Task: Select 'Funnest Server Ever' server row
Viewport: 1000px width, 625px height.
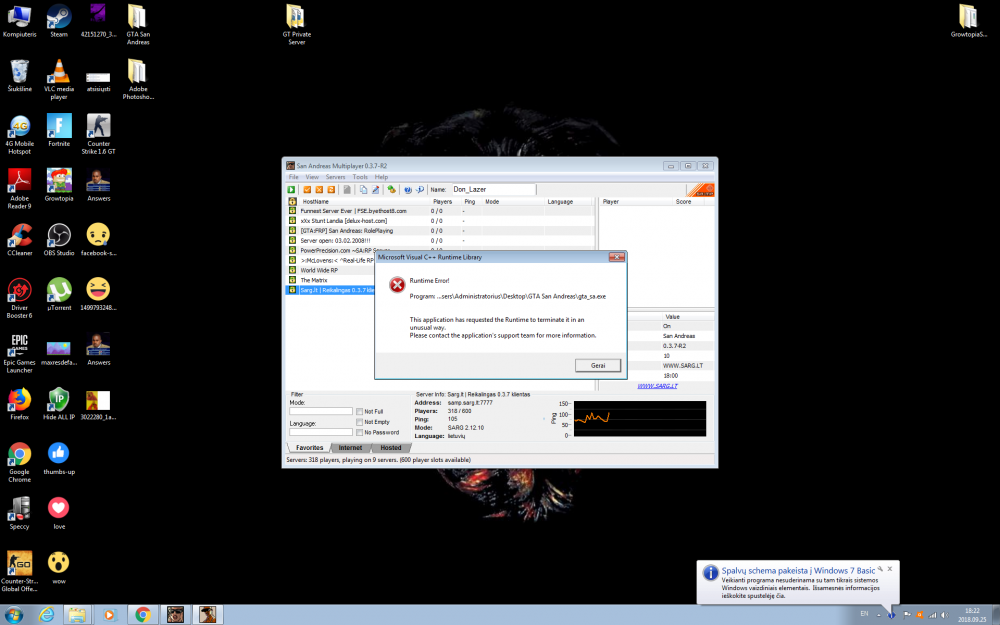Action: (x=440, y=211)
